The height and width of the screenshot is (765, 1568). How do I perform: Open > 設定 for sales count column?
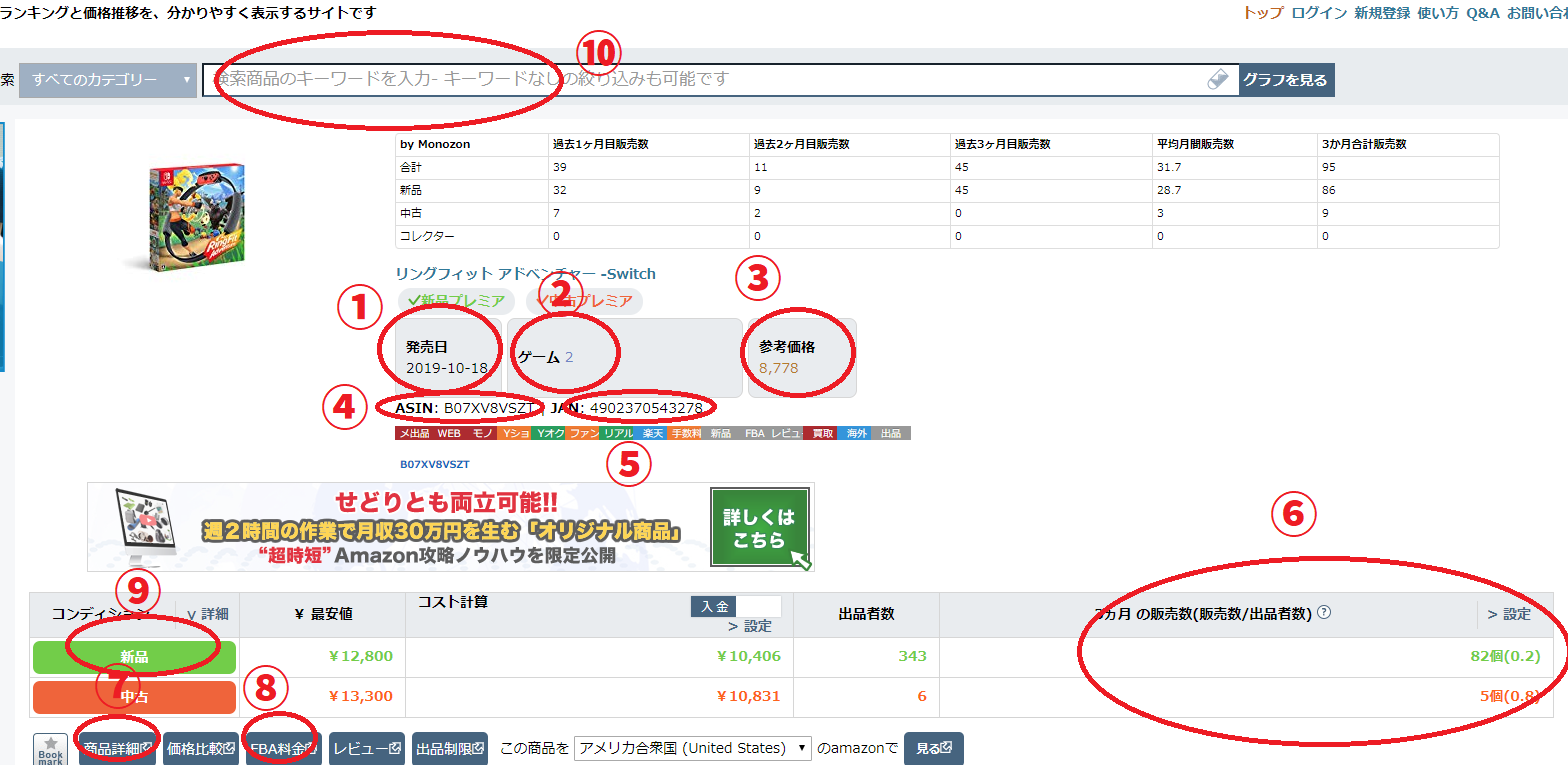(1509, 614)
